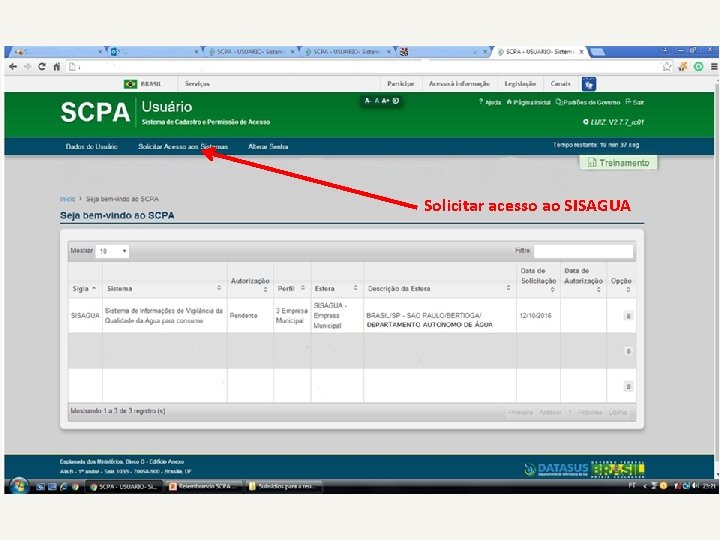Click trash icon in the last table row
Screen dimensions: 720x540
(628, 387)
